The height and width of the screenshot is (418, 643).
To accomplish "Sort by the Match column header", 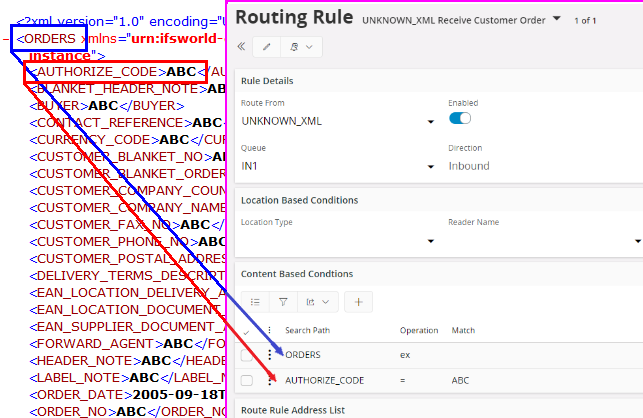I will click(463, 330).
